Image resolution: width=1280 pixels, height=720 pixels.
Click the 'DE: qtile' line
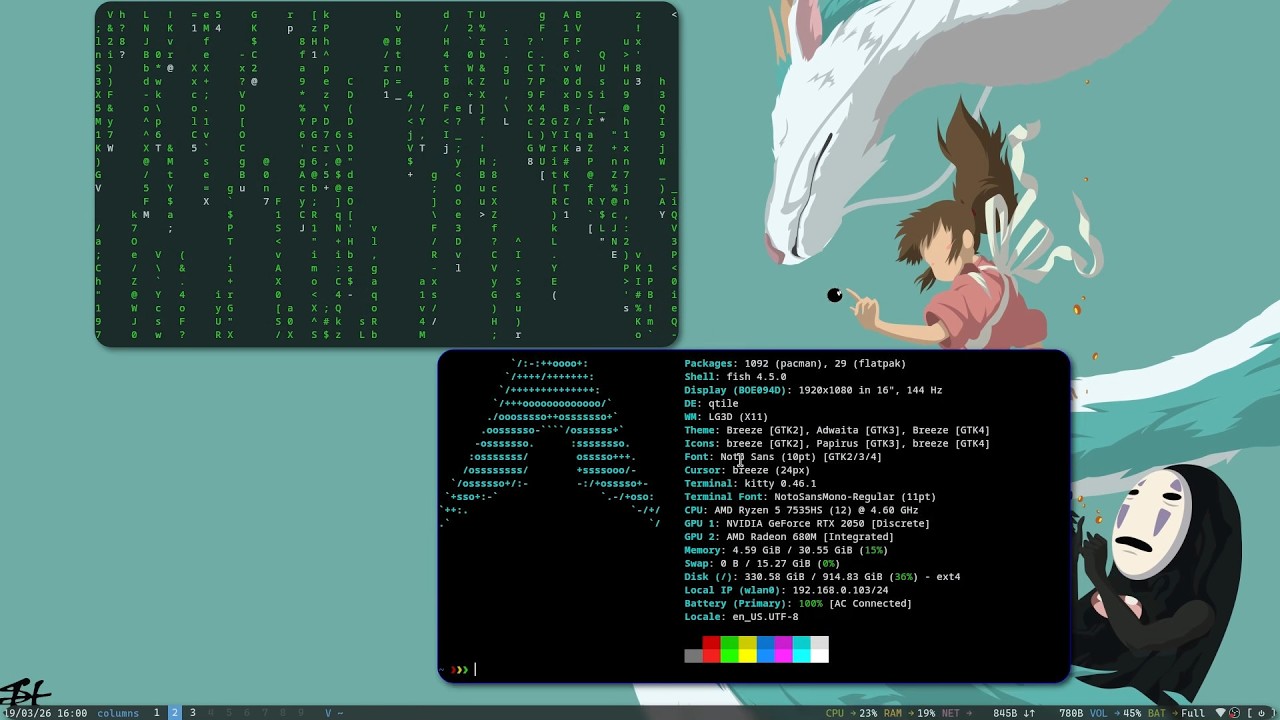[x=711, y=403]
